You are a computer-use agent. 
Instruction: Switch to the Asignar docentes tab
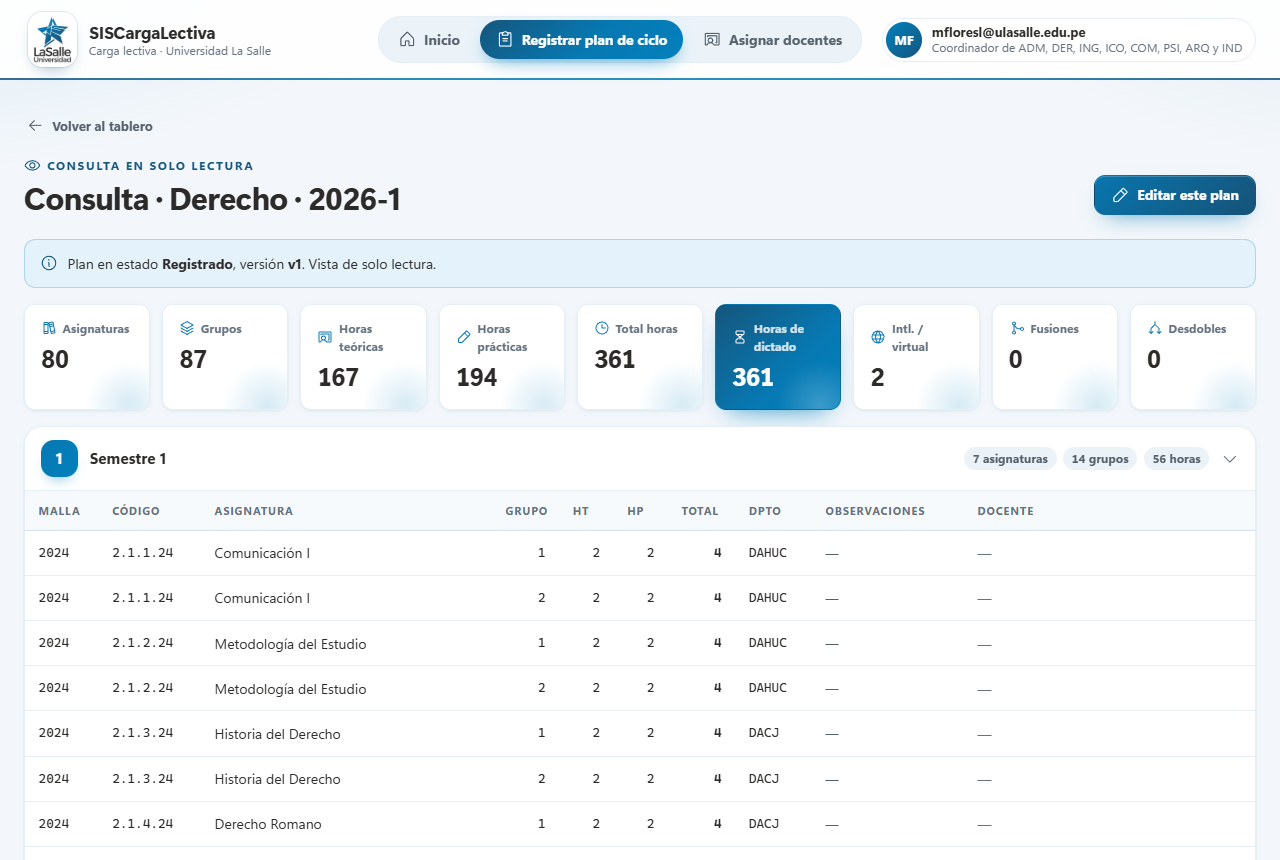point(773,40)
